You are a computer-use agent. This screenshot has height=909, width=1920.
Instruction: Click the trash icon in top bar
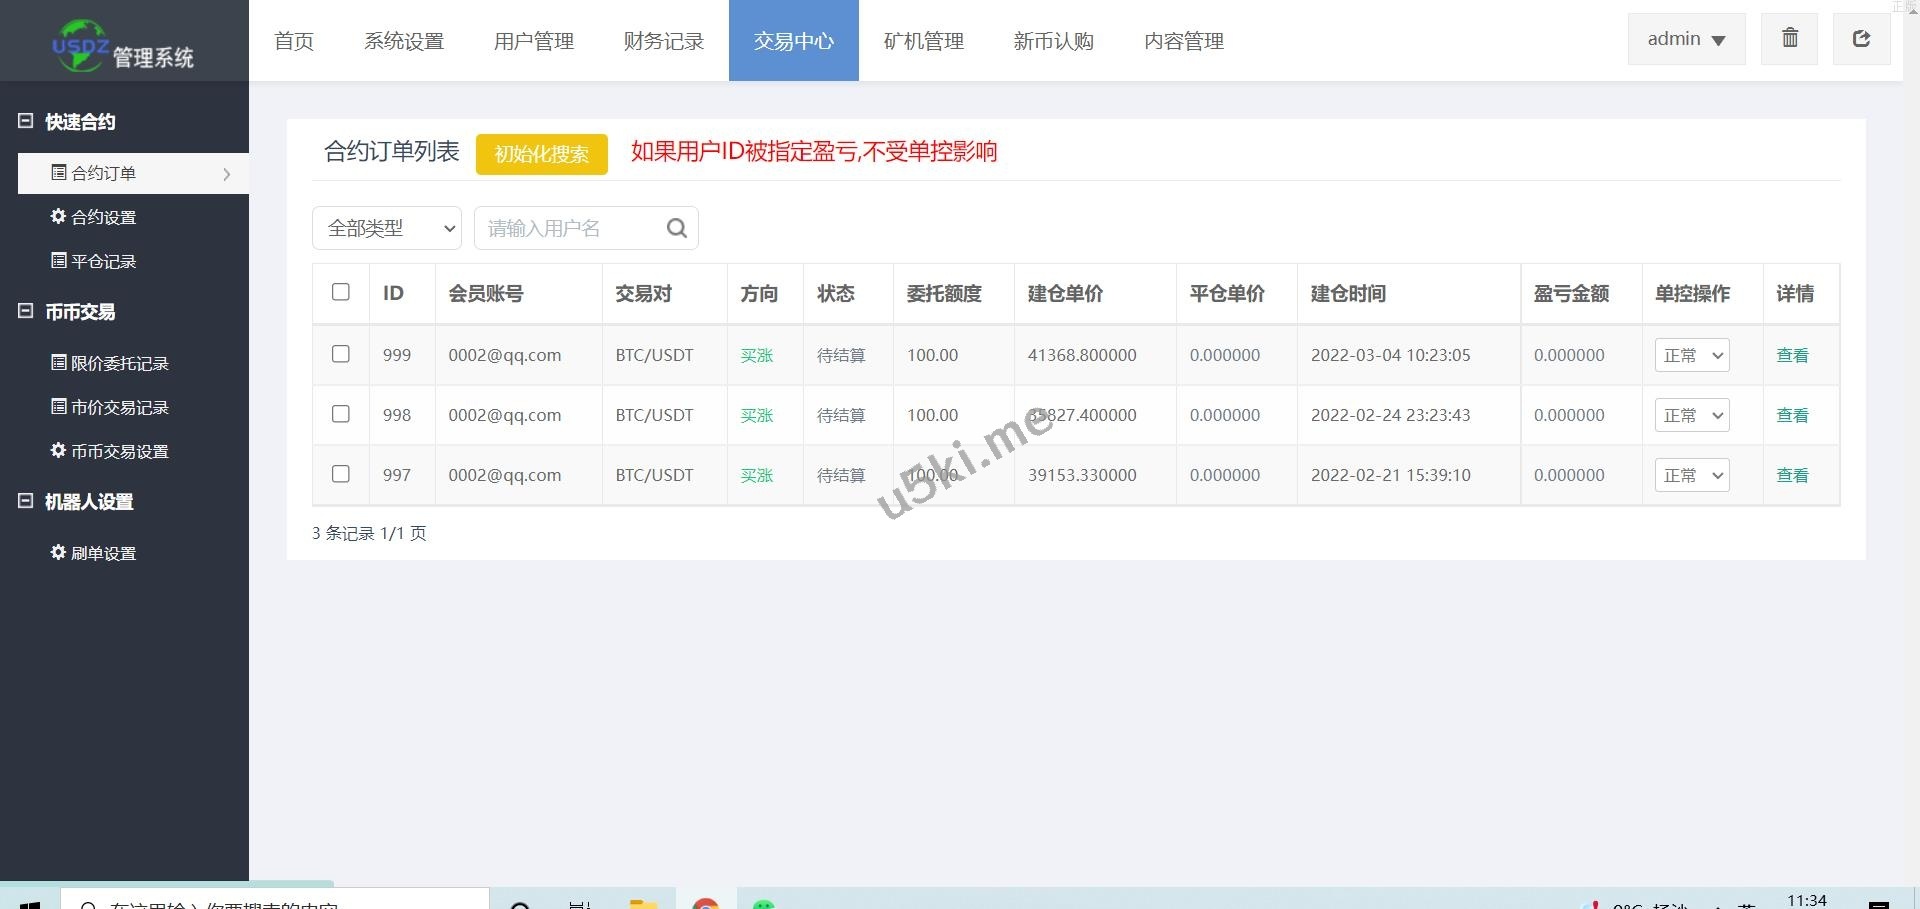pyautogui.click(x=1789, y=39)
